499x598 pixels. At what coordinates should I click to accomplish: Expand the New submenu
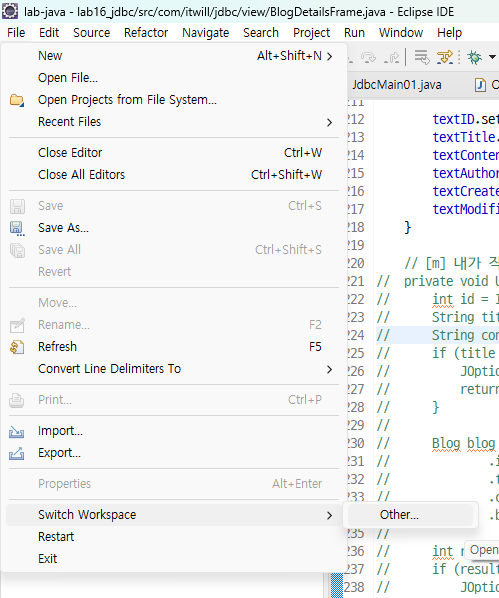(x=174, y=56)
